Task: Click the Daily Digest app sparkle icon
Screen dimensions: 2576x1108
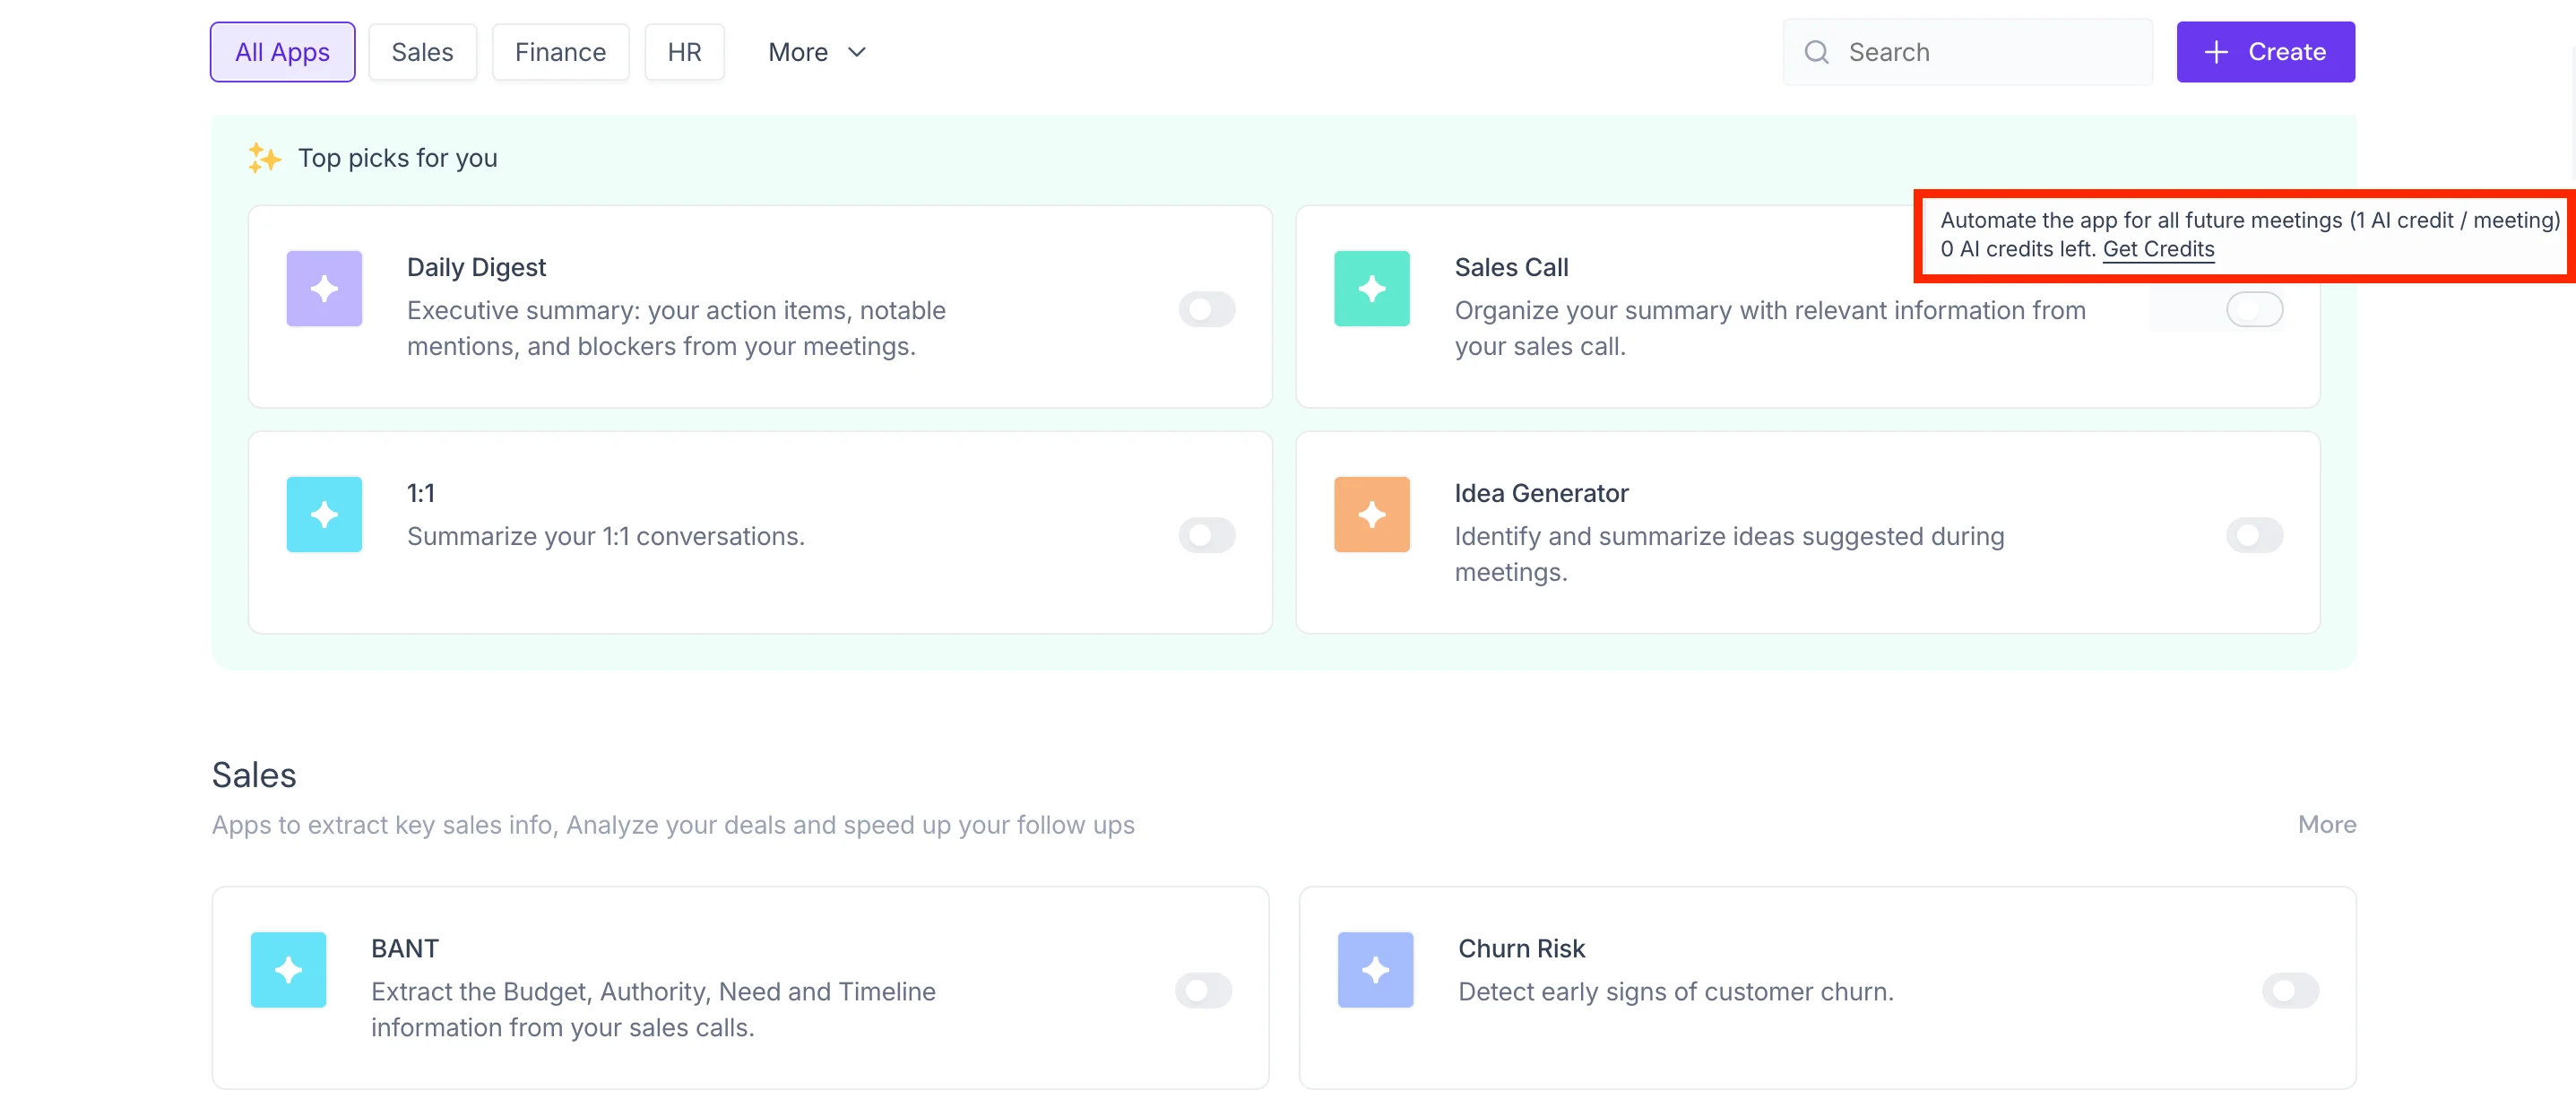Action: (x=324, y=289)
